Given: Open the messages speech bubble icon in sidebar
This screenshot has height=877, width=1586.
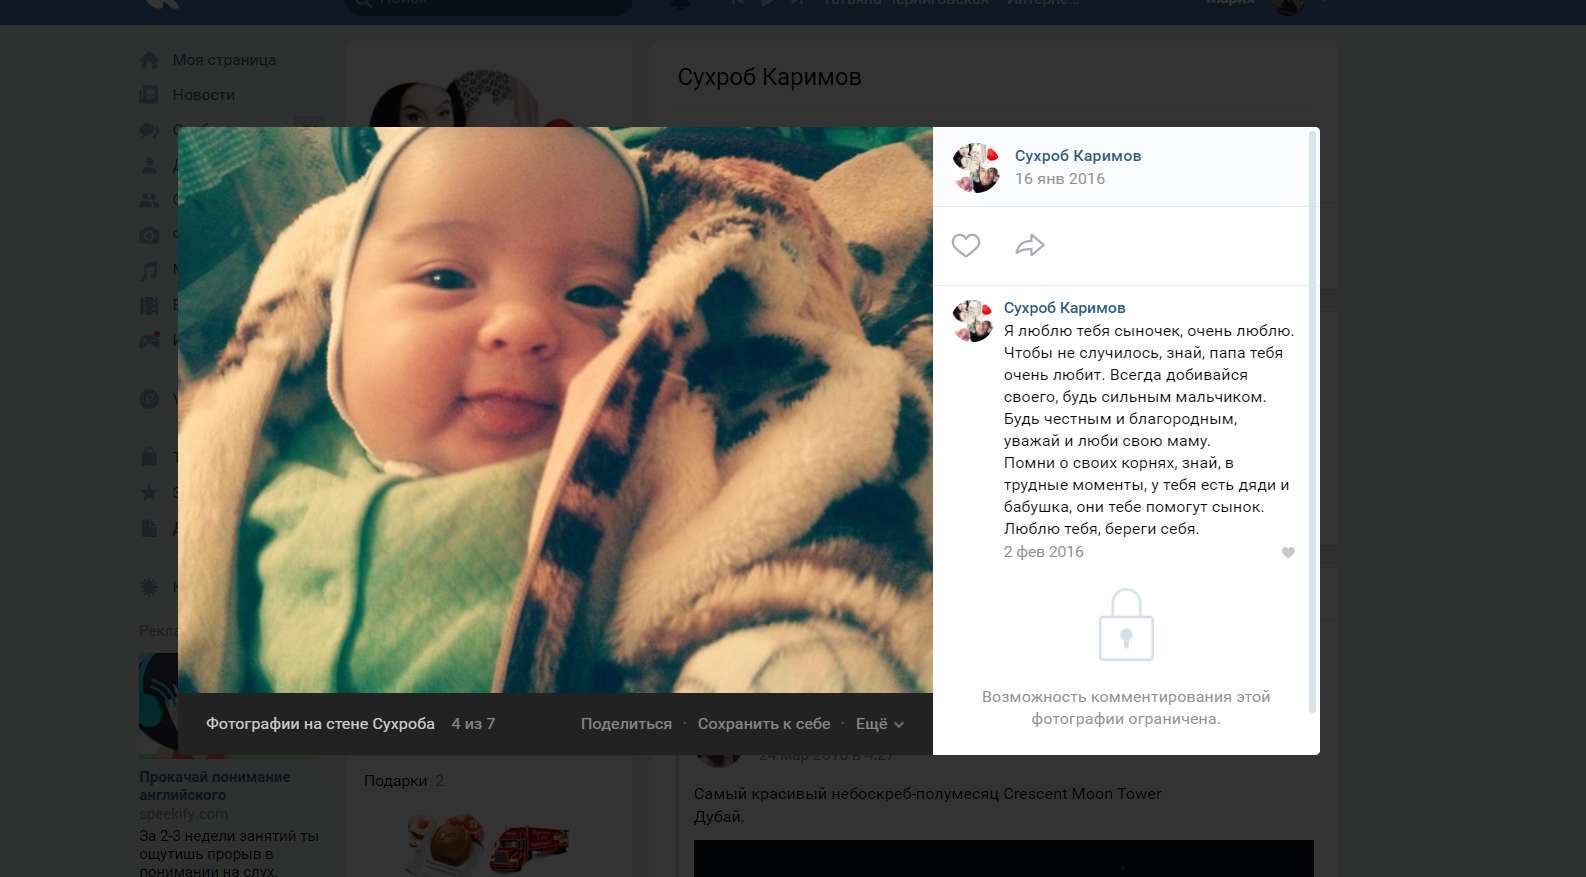Looking at the screenshot, I should pyautogui.click(x=149, y=130).
